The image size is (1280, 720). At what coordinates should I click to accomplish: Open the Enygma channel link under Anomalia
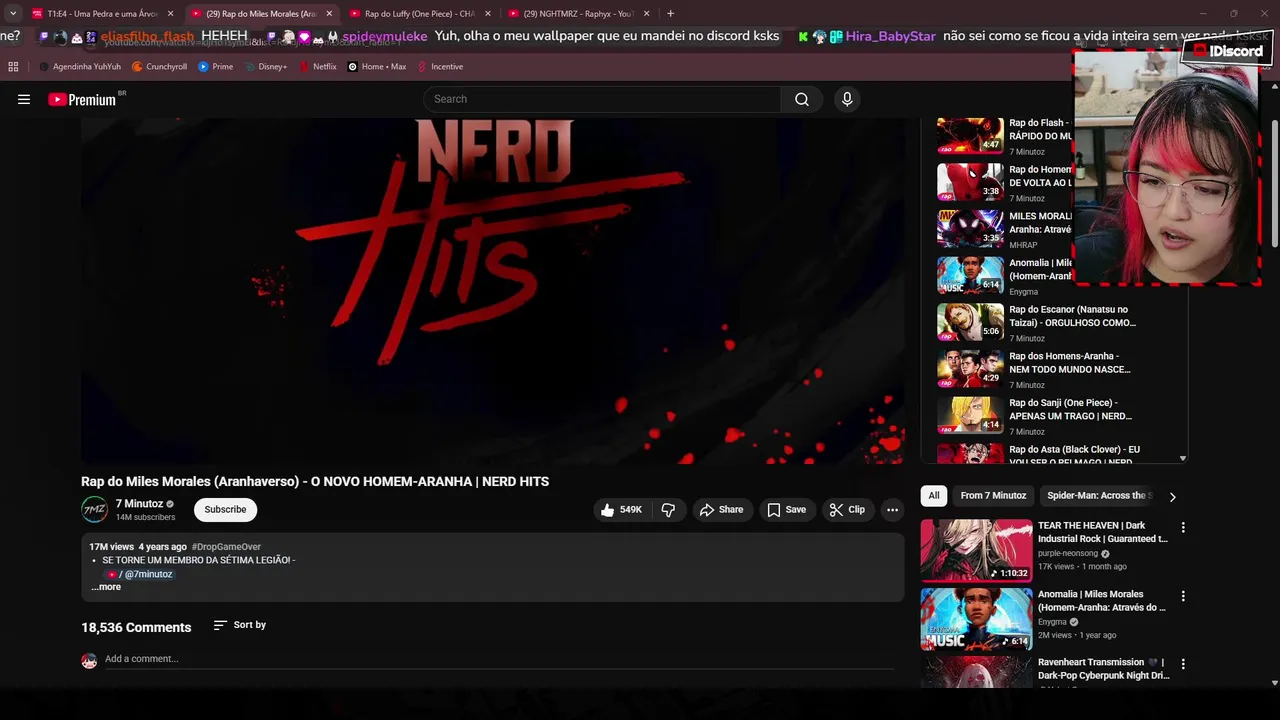[1052, 622]
